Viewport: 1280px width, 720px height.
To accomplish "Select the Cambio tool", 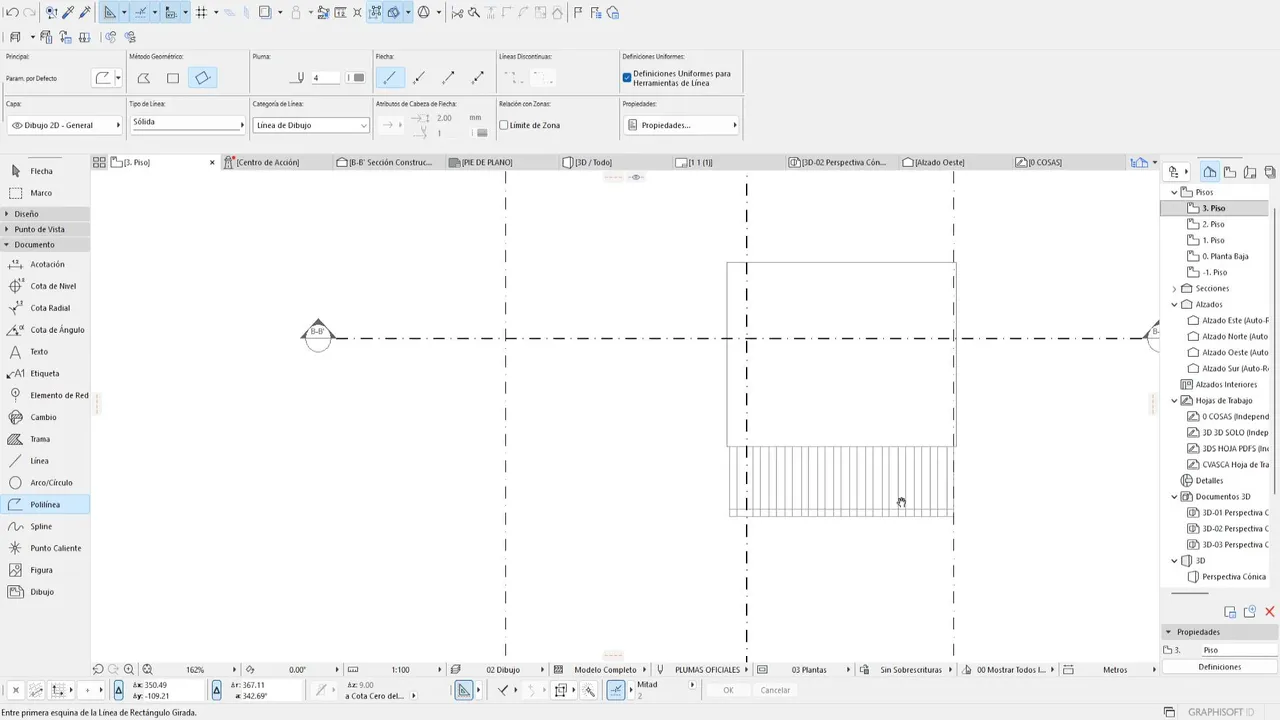I will 45,417.
